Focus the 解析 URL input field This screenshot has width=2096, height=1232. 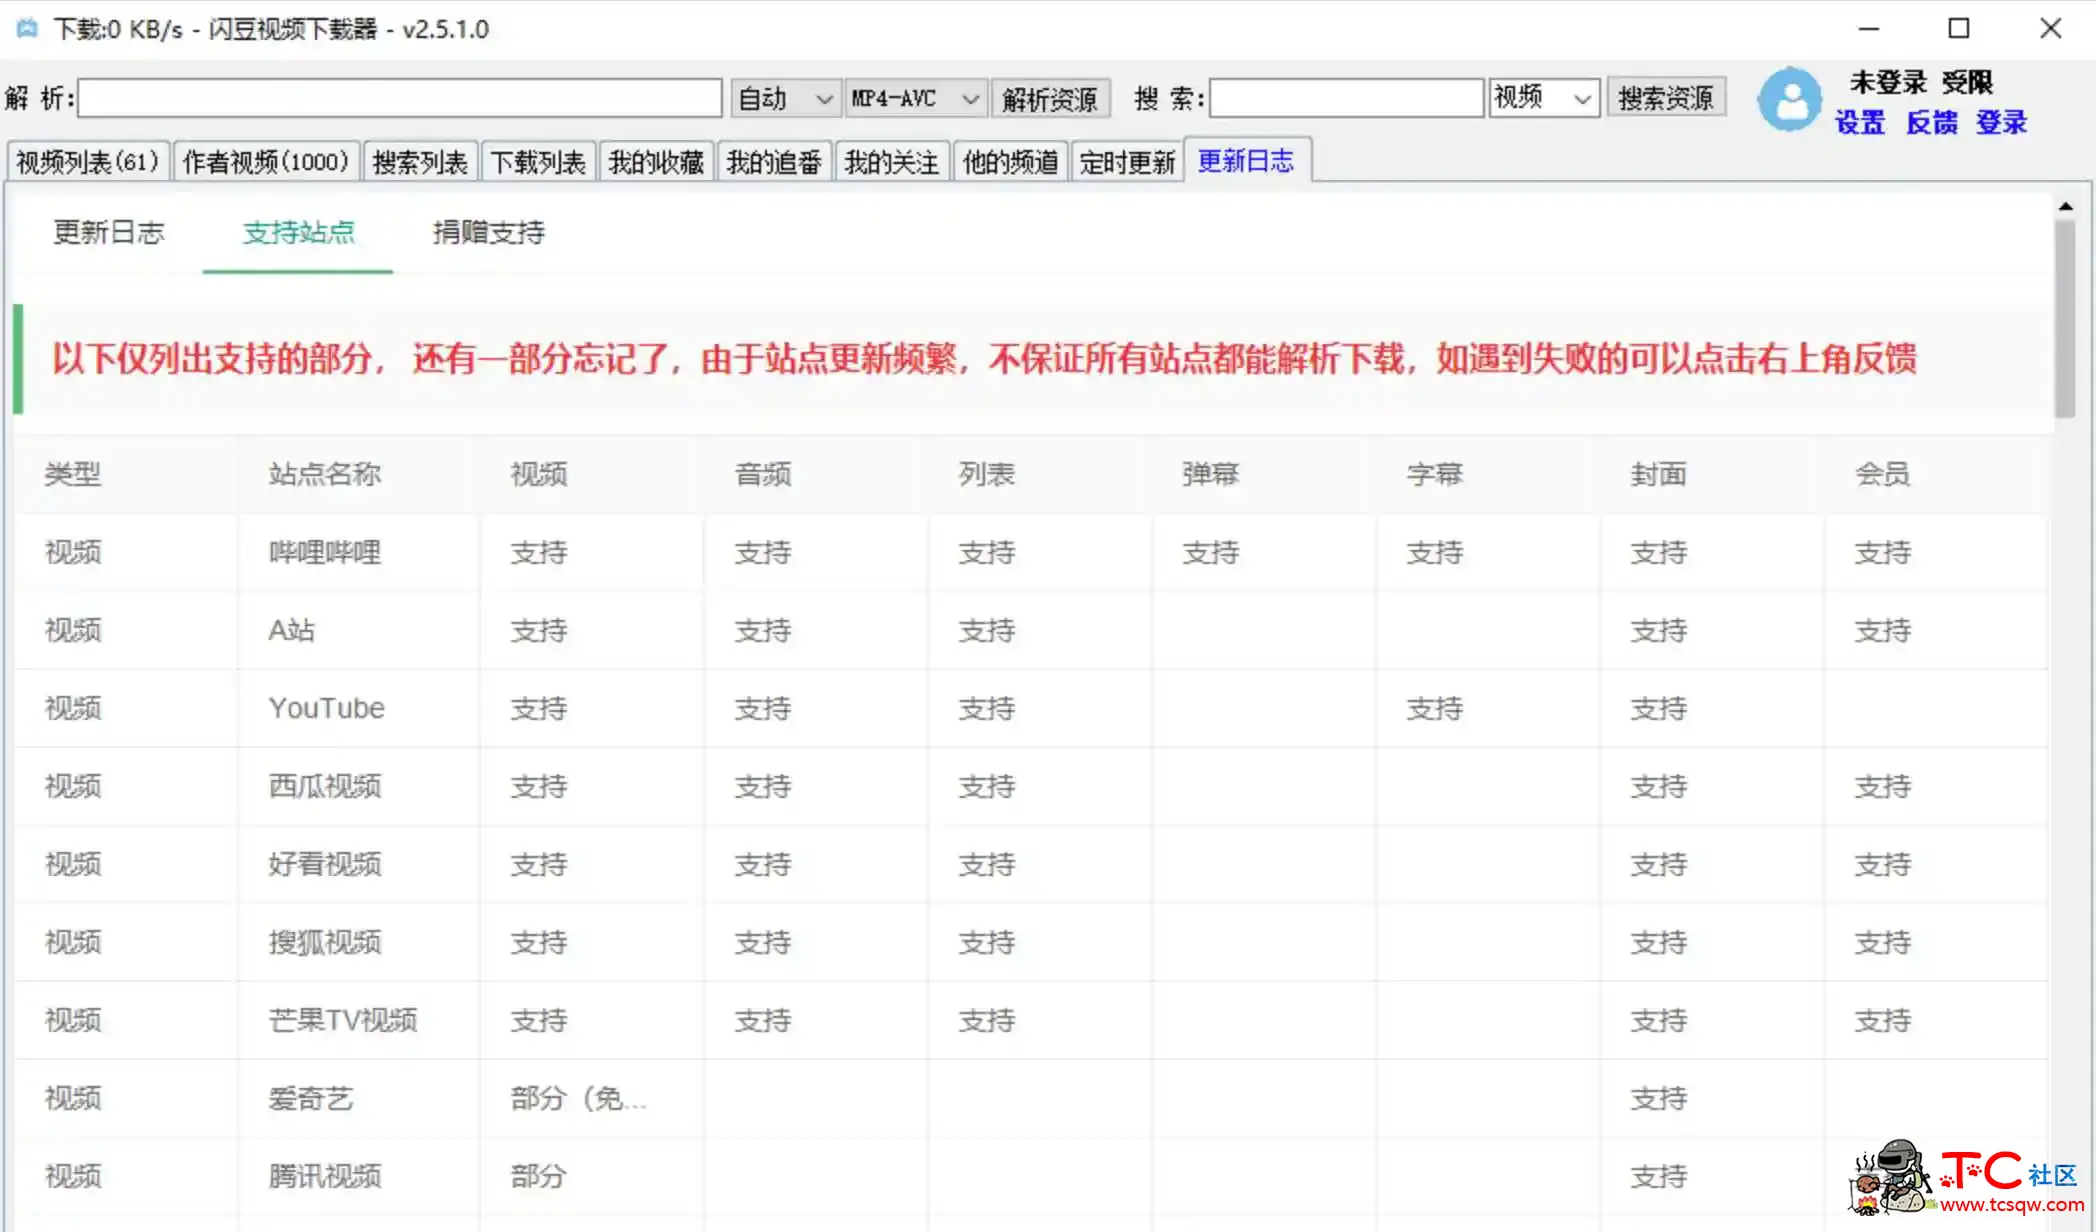point(400,98)
